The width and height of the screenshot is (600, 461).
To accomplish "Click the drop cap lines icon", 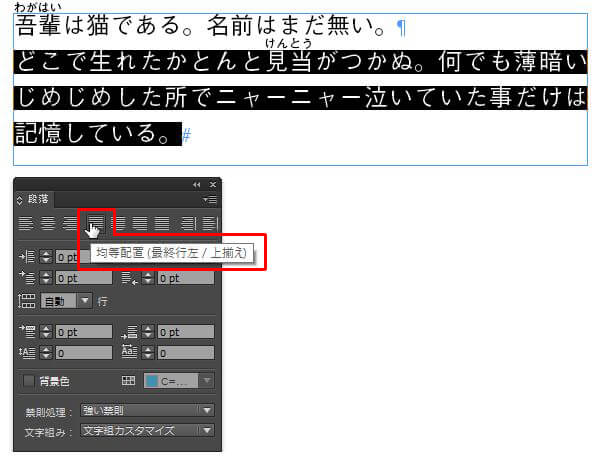I will tap(27, 352).
